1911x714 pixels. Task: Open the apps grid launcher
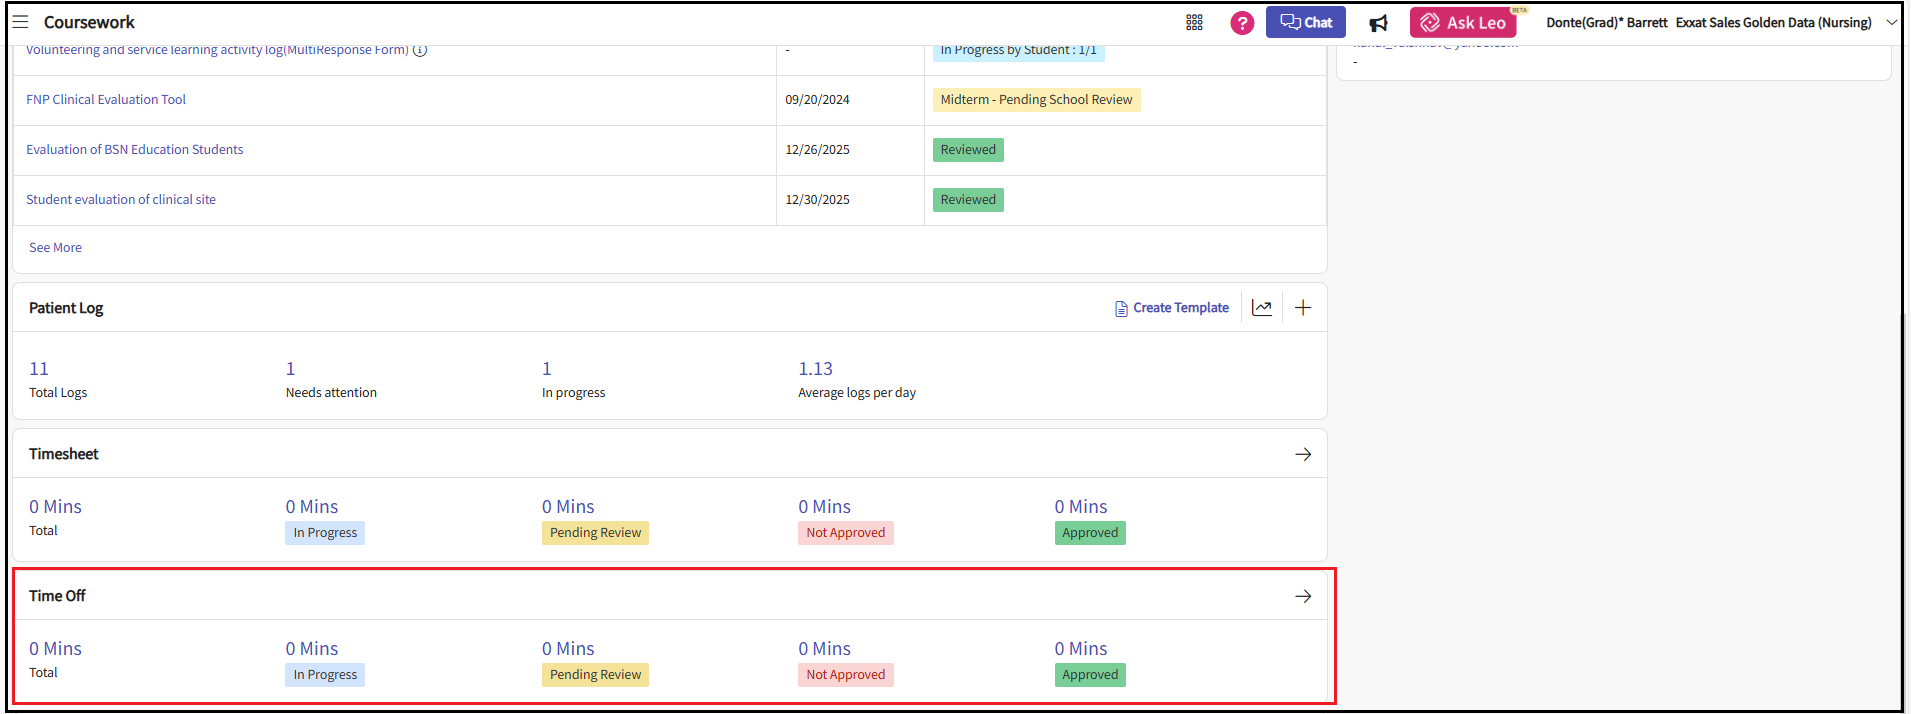pos(1194,22)
